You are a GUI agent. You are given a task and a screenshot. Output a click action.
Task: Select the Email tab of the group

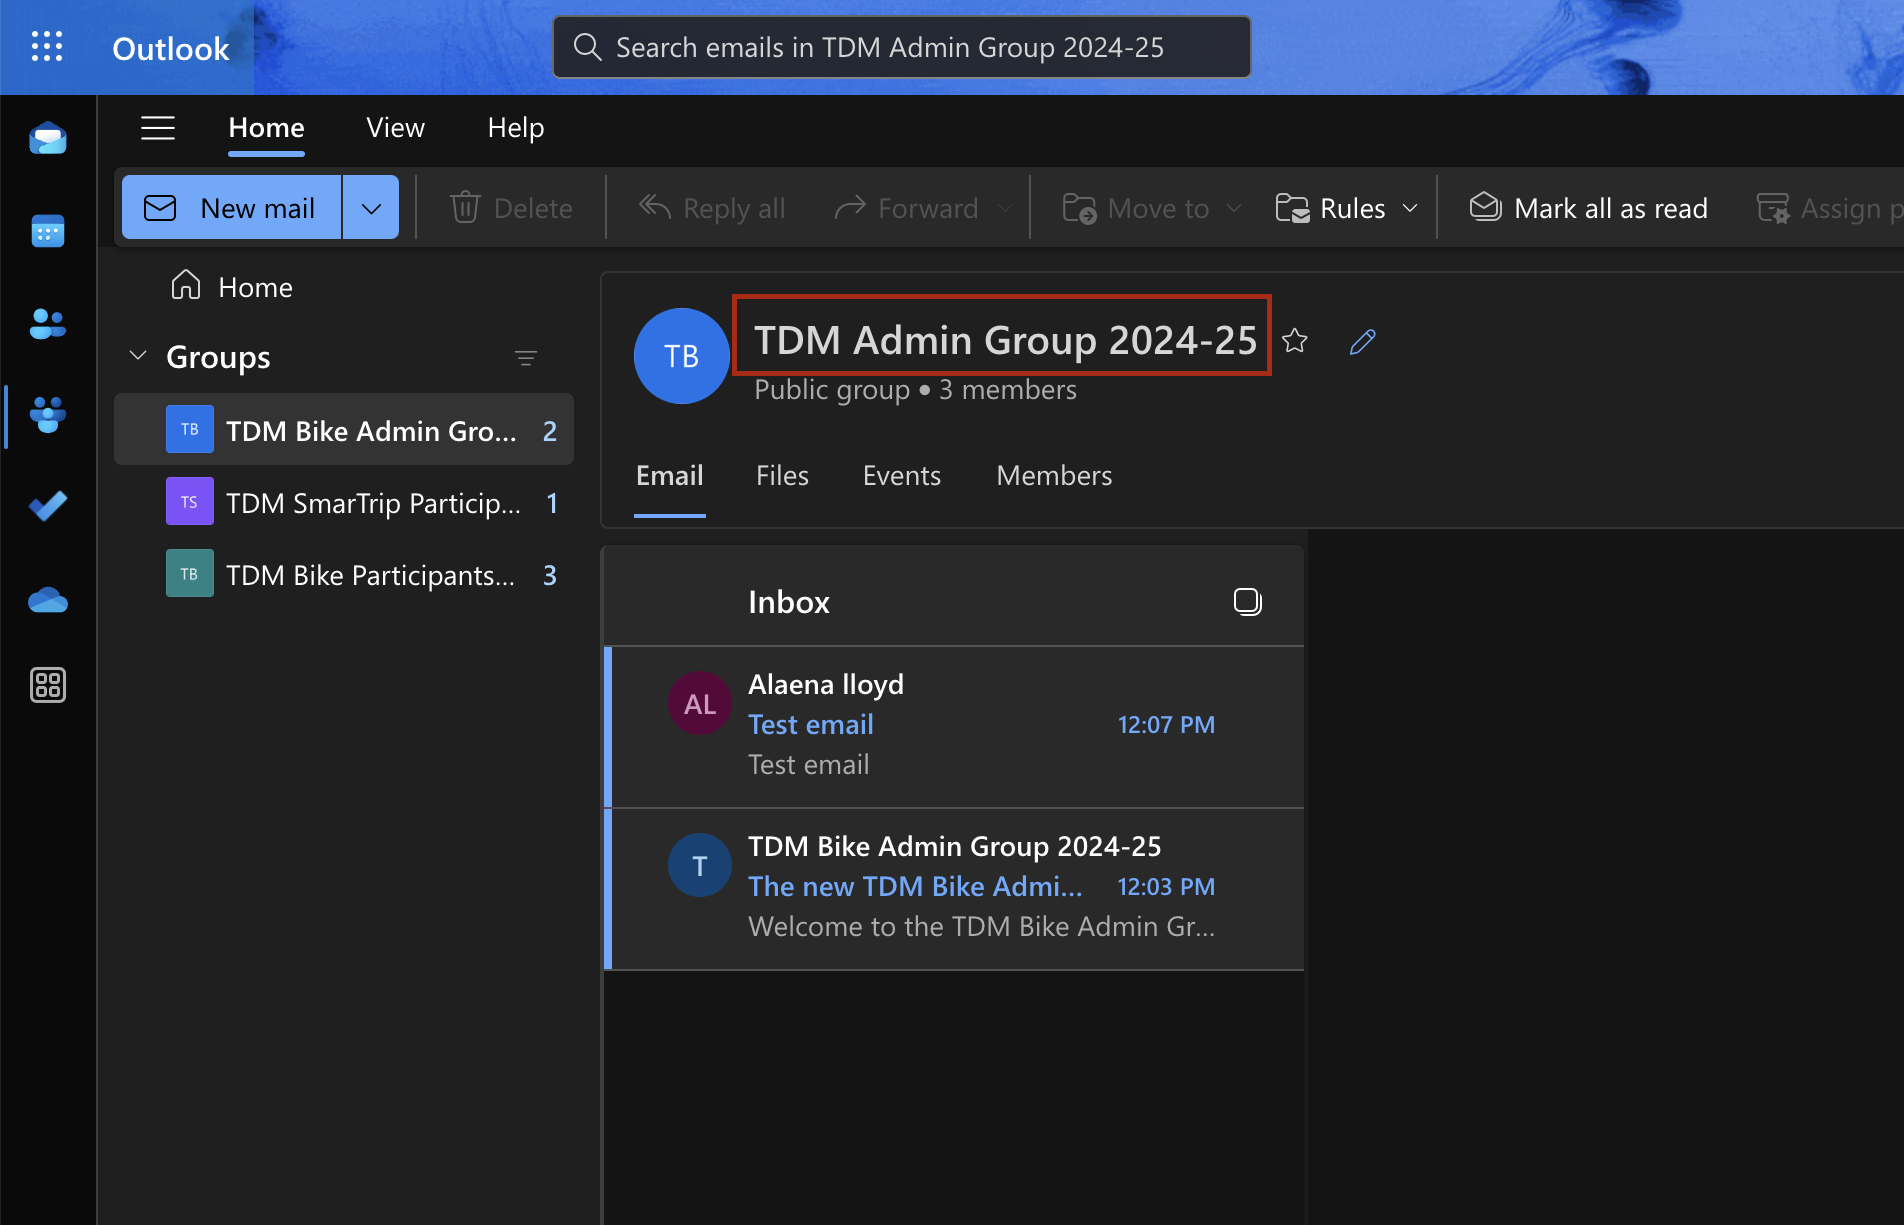click(x=670, y=476)
